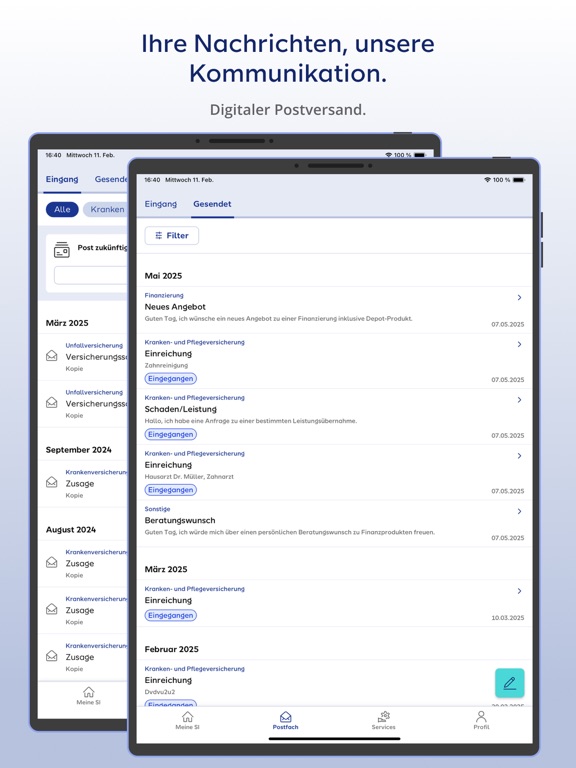Image resolution: width=576 pixels, height=768 pixels.
Task: Select the Postfach mailbox icon in bottom bar
Action: tap(286, 717)
